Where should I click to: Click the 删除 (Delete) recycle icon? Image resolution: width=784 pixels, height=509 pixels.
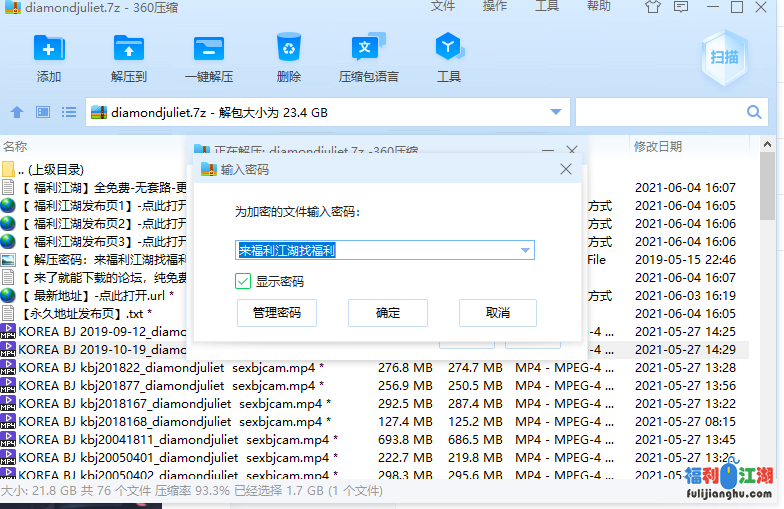point(289,48)
